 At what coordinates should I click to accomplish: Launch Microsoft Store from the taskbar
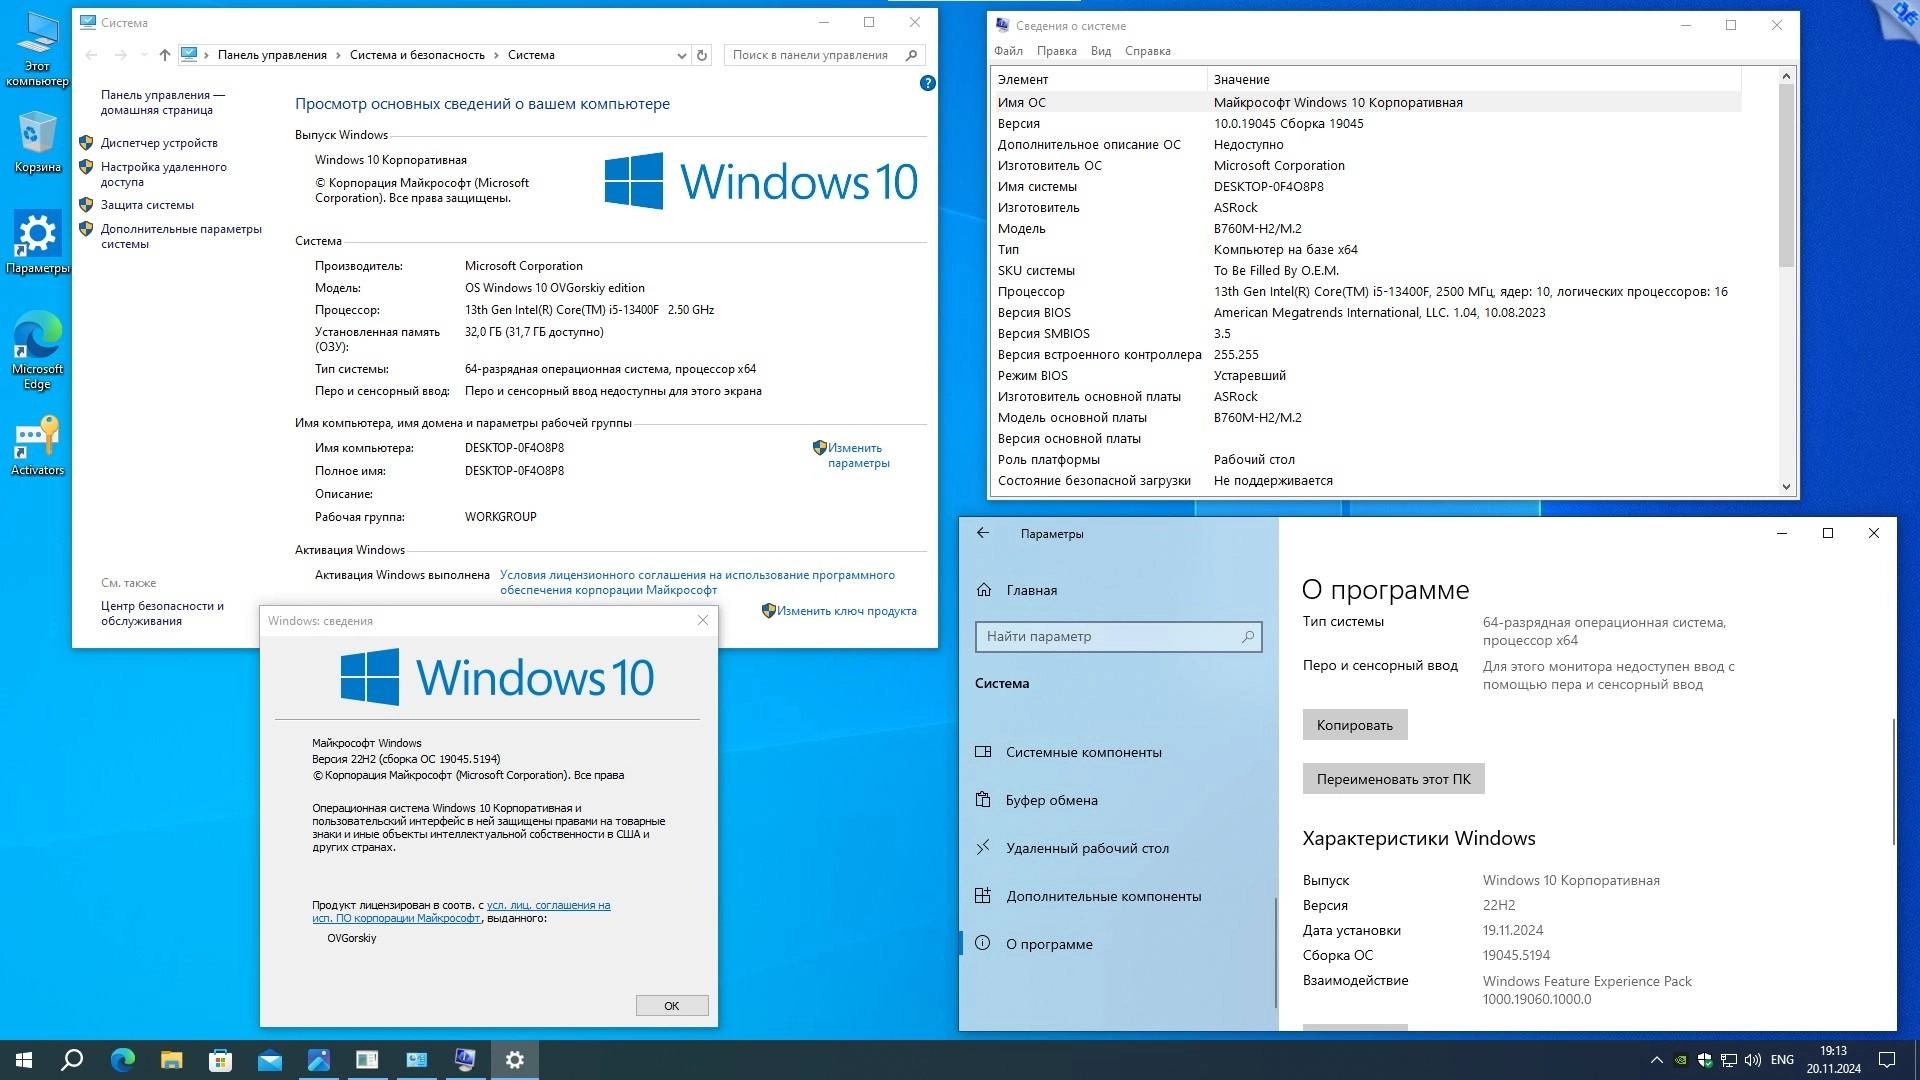coord(220,1060)
